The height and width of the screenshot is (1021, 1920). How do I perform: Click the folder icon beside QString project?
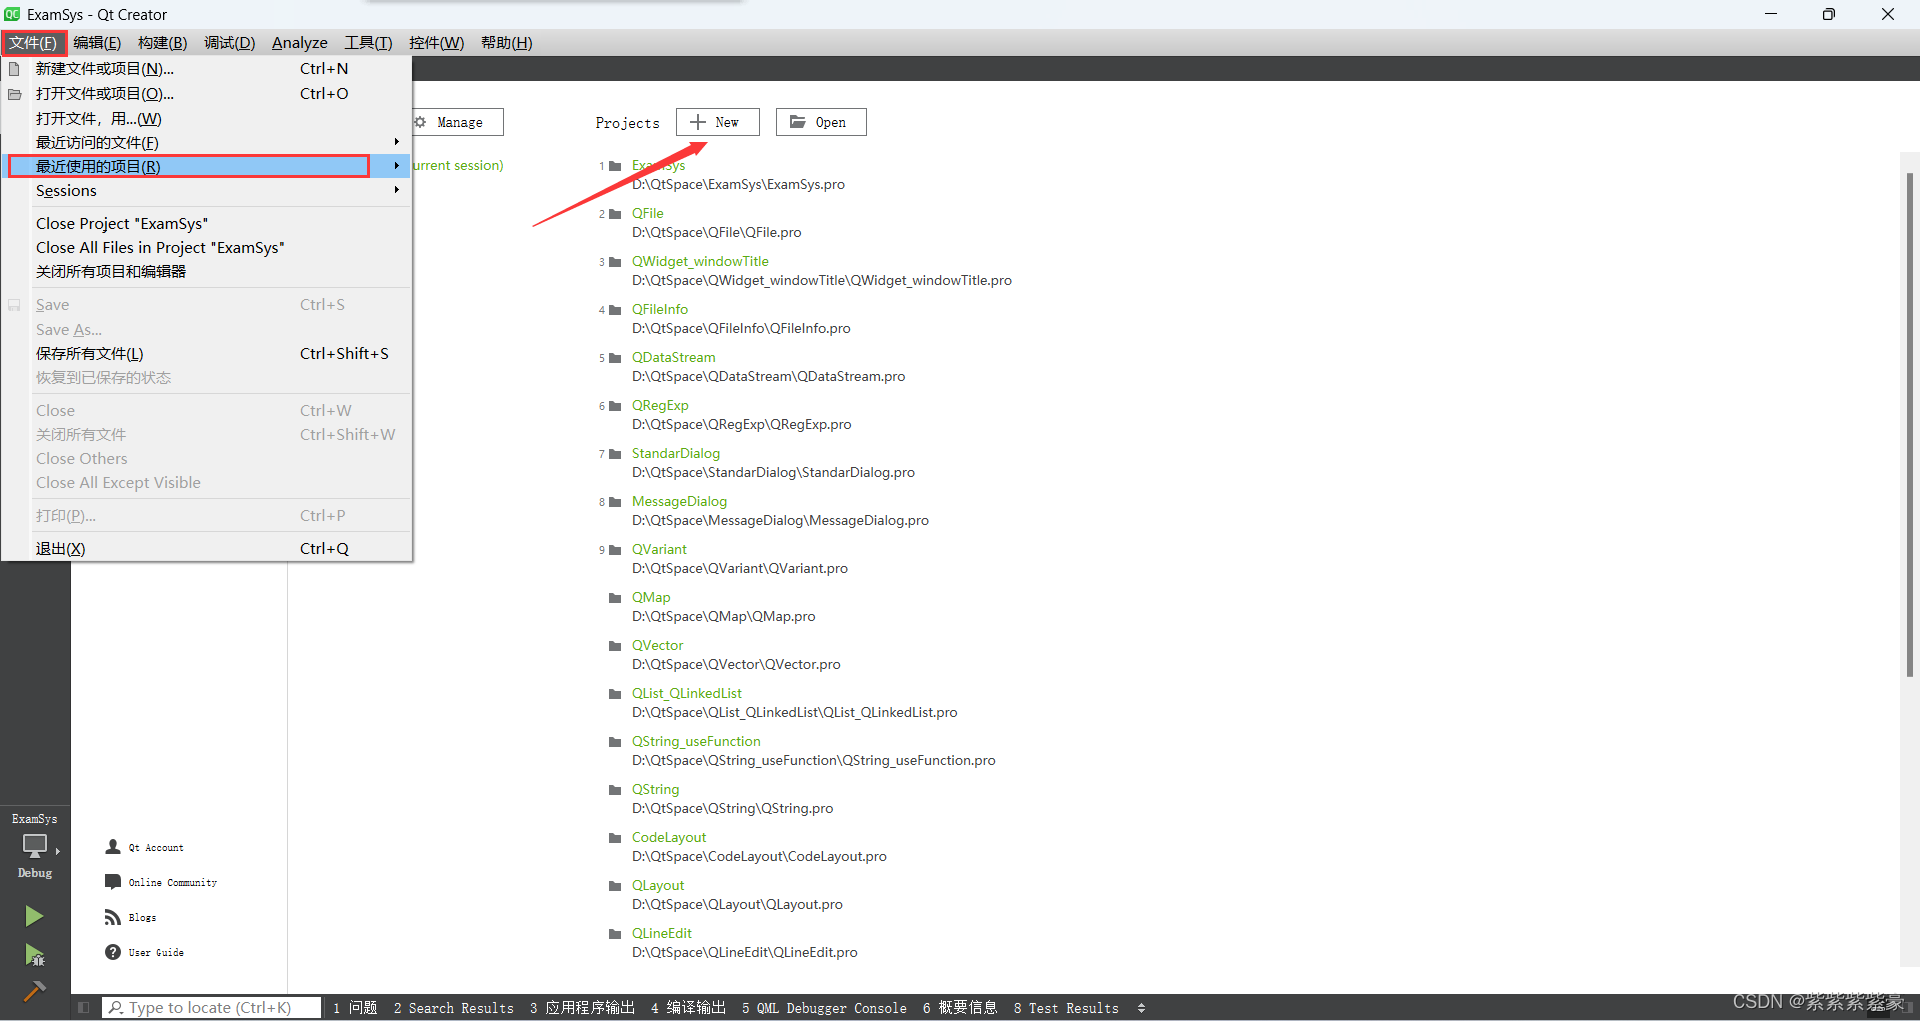coord(615,790)
